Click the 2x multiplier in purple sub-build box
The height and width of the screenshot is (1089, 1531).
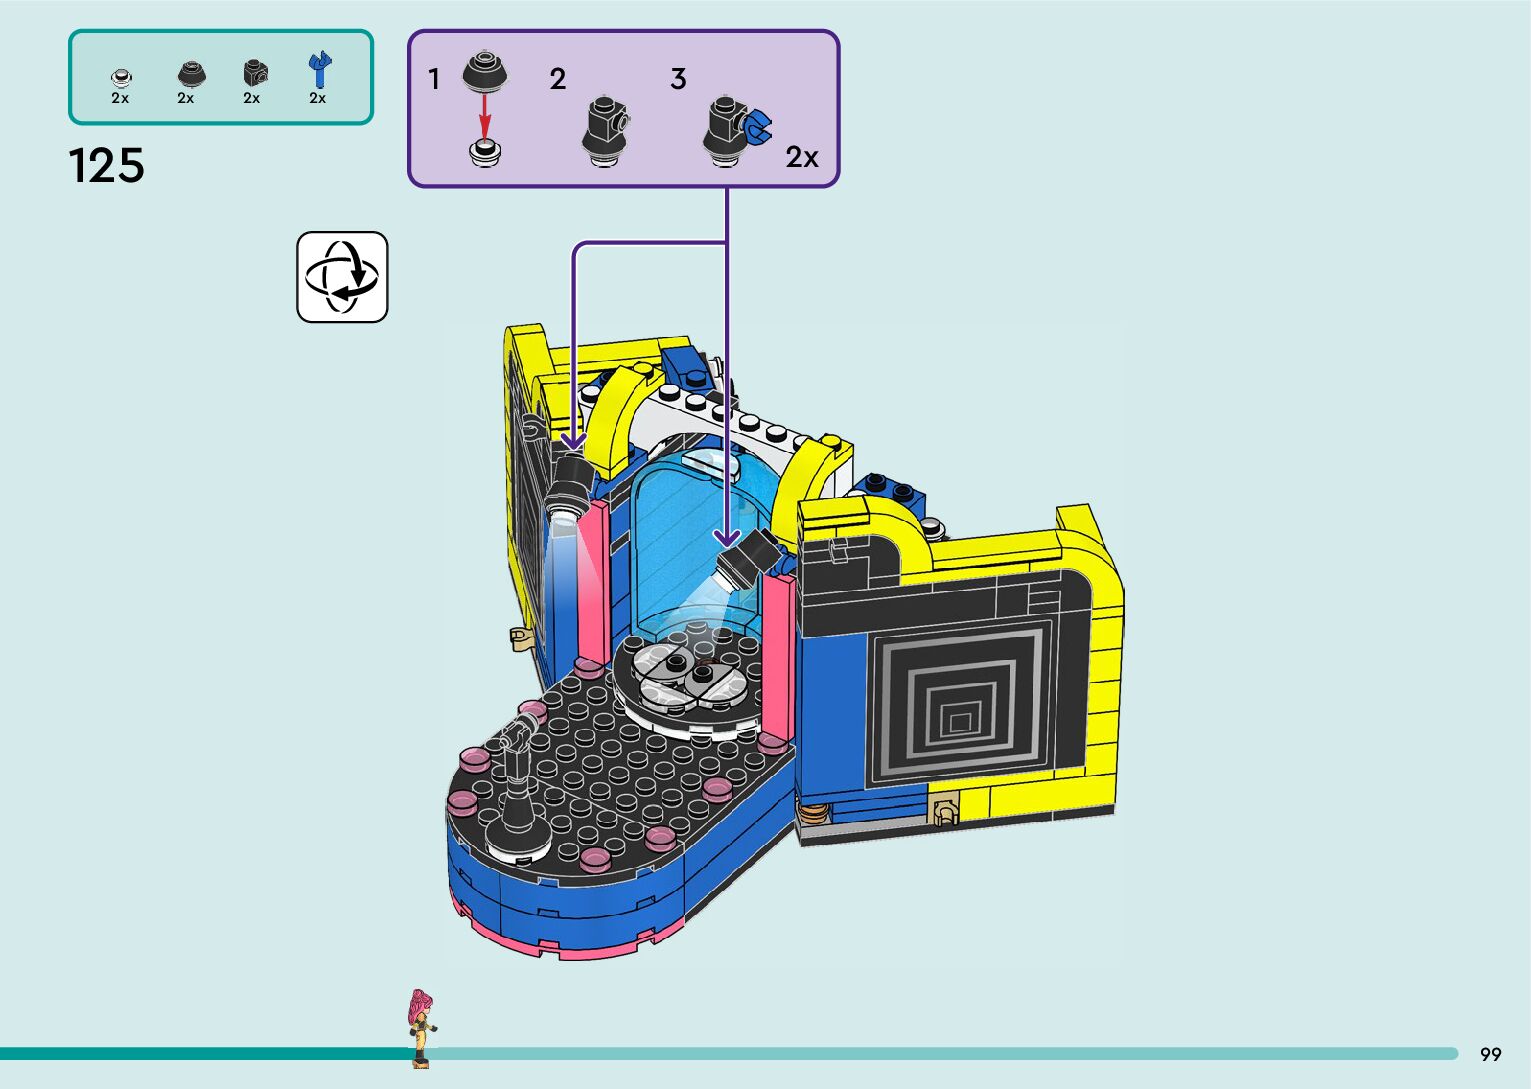pos(801,157)
